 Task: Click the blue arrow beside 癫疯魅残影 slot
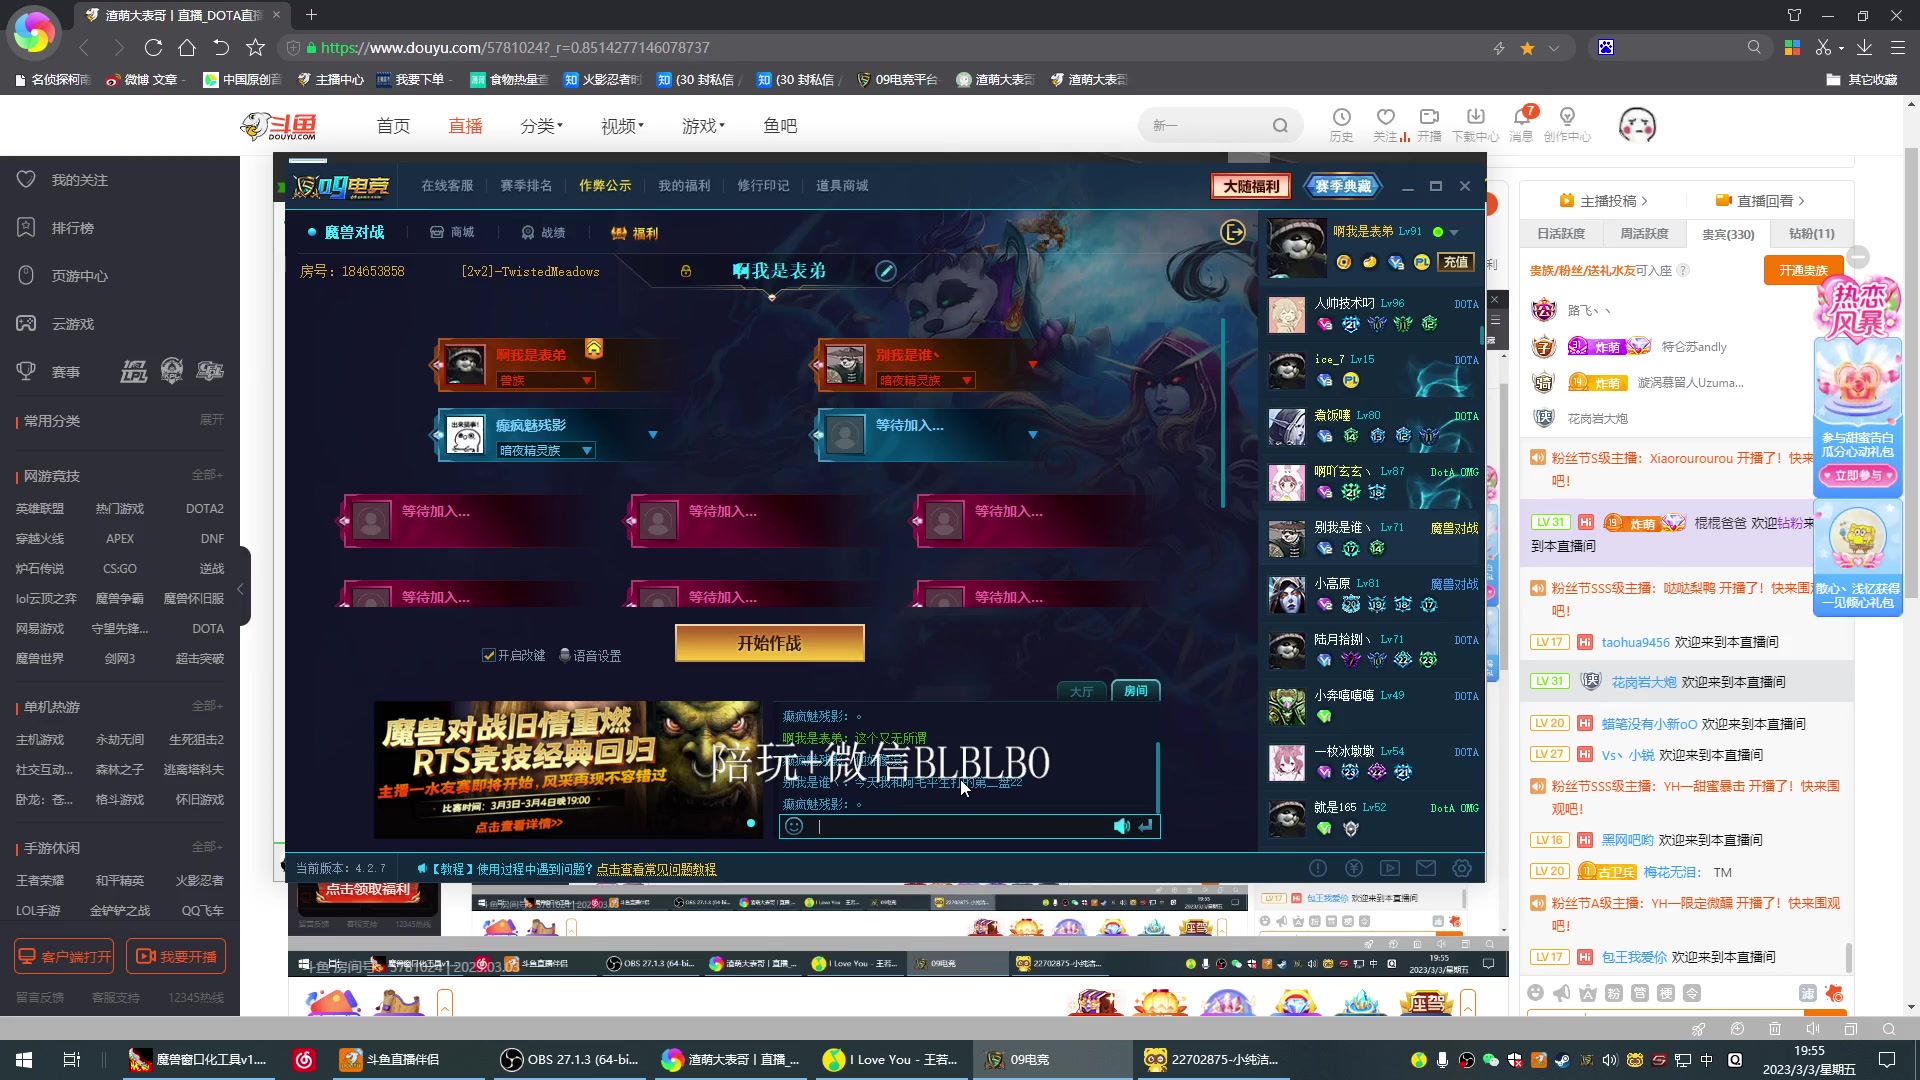pos(653,434)
